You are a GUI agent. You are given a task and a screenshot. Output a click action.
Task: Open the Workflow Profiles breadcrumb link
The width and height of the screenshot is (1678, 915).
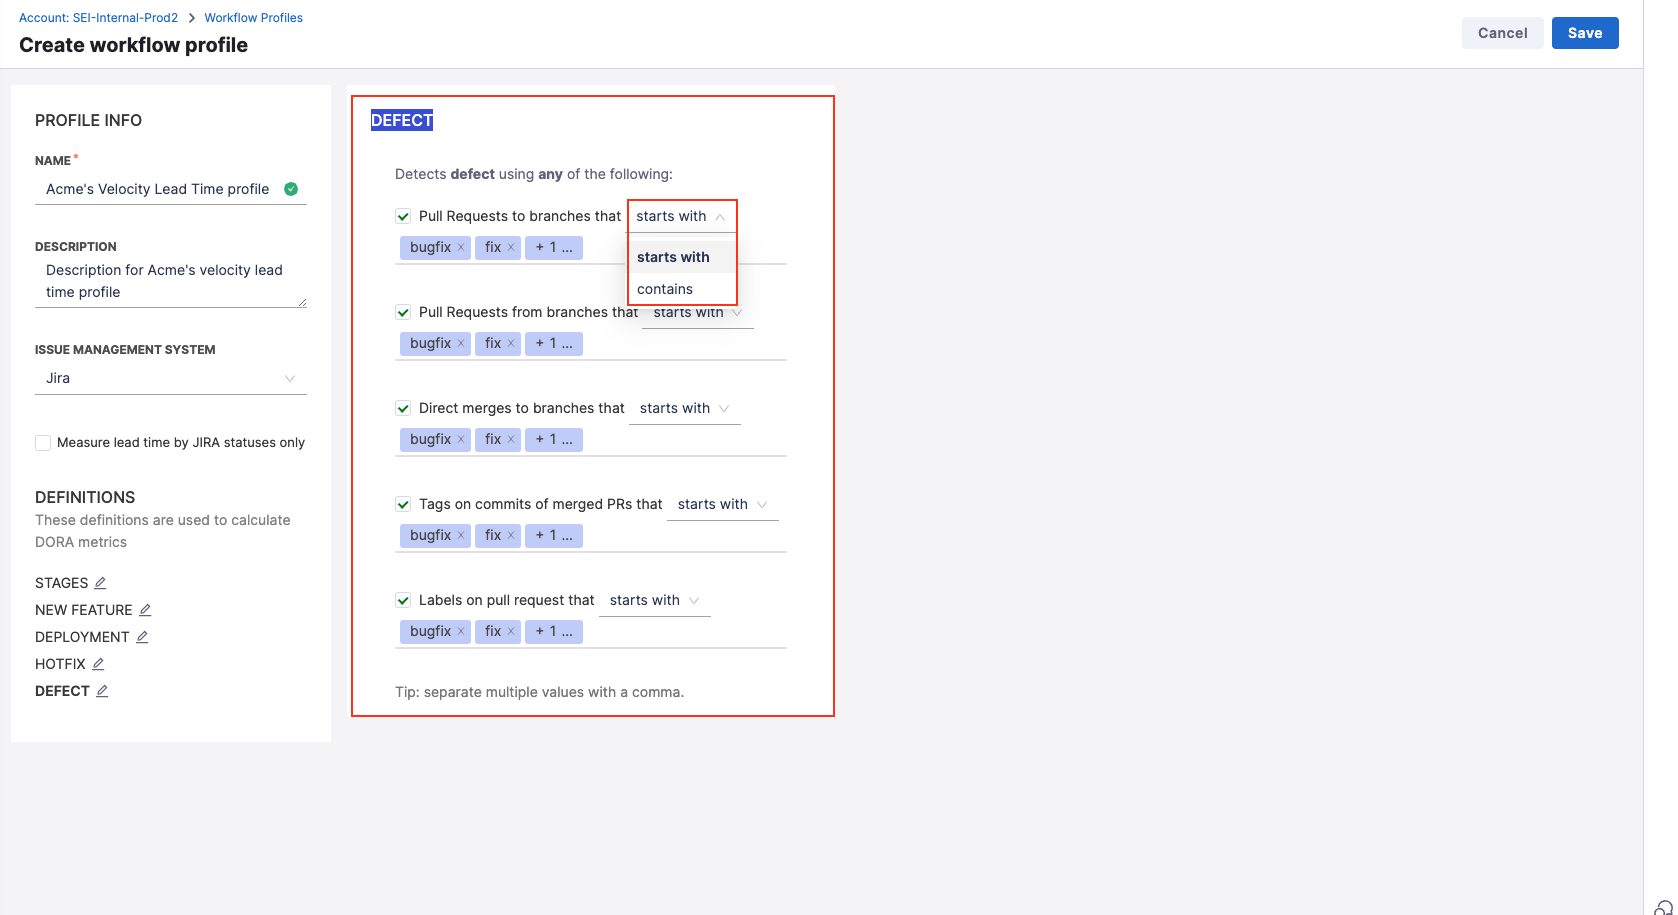[253, 18]
